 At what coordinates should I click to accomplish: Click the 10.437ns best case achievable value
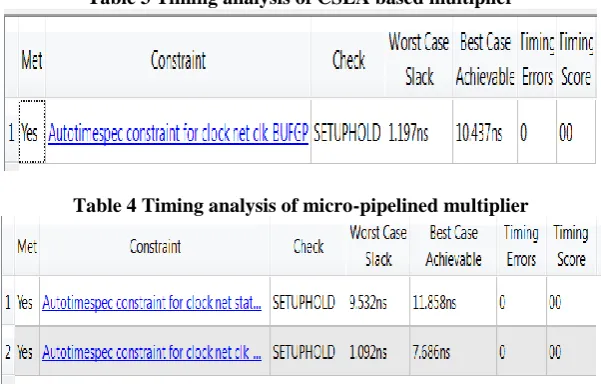479,133
